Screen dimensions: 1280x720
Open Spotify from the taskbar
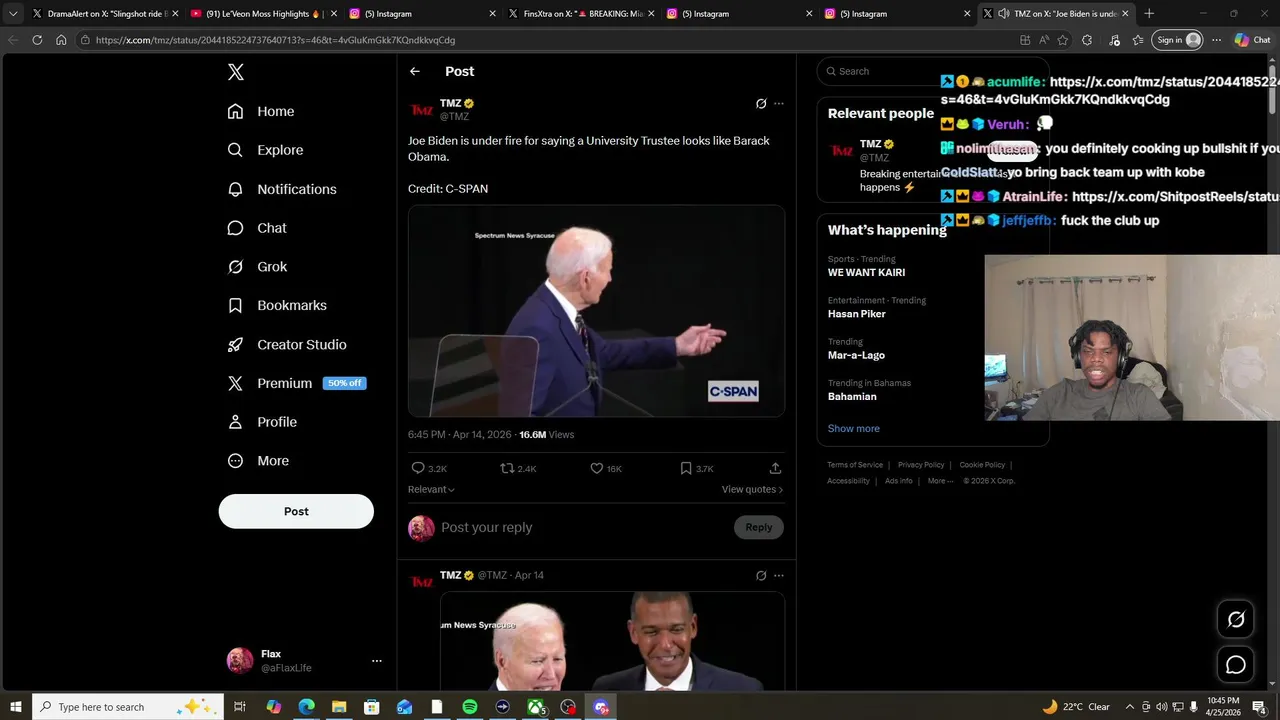pos(470,707)
